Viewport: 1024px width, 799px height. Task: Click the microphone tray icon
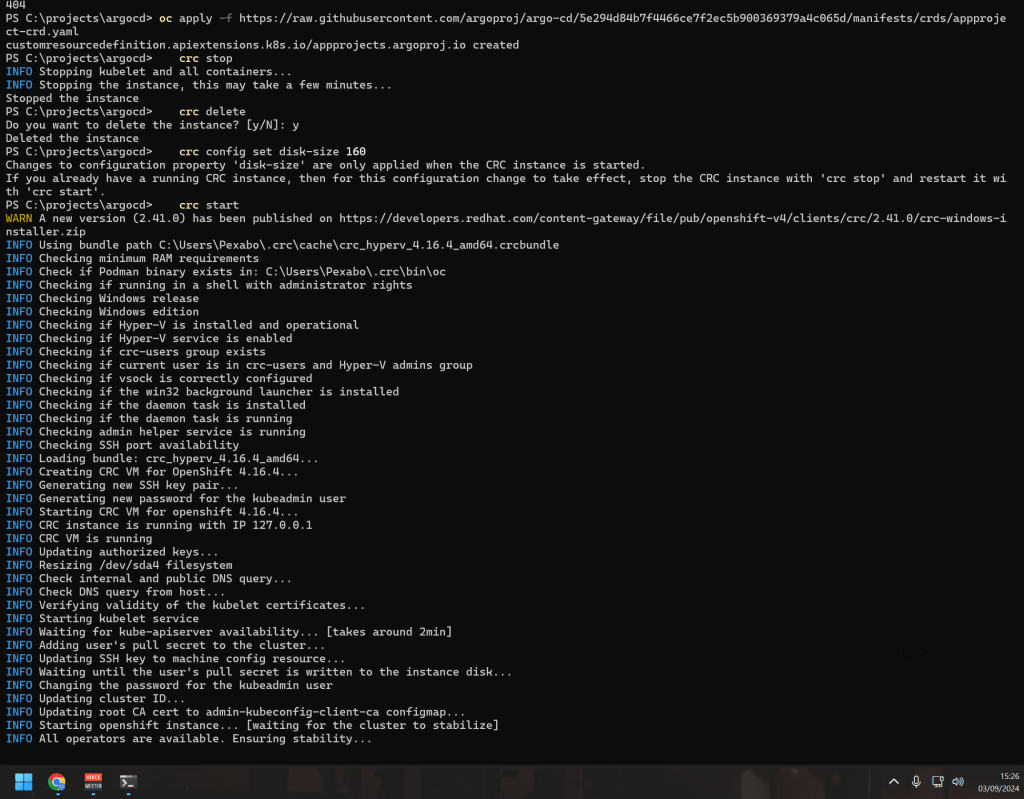916,781
